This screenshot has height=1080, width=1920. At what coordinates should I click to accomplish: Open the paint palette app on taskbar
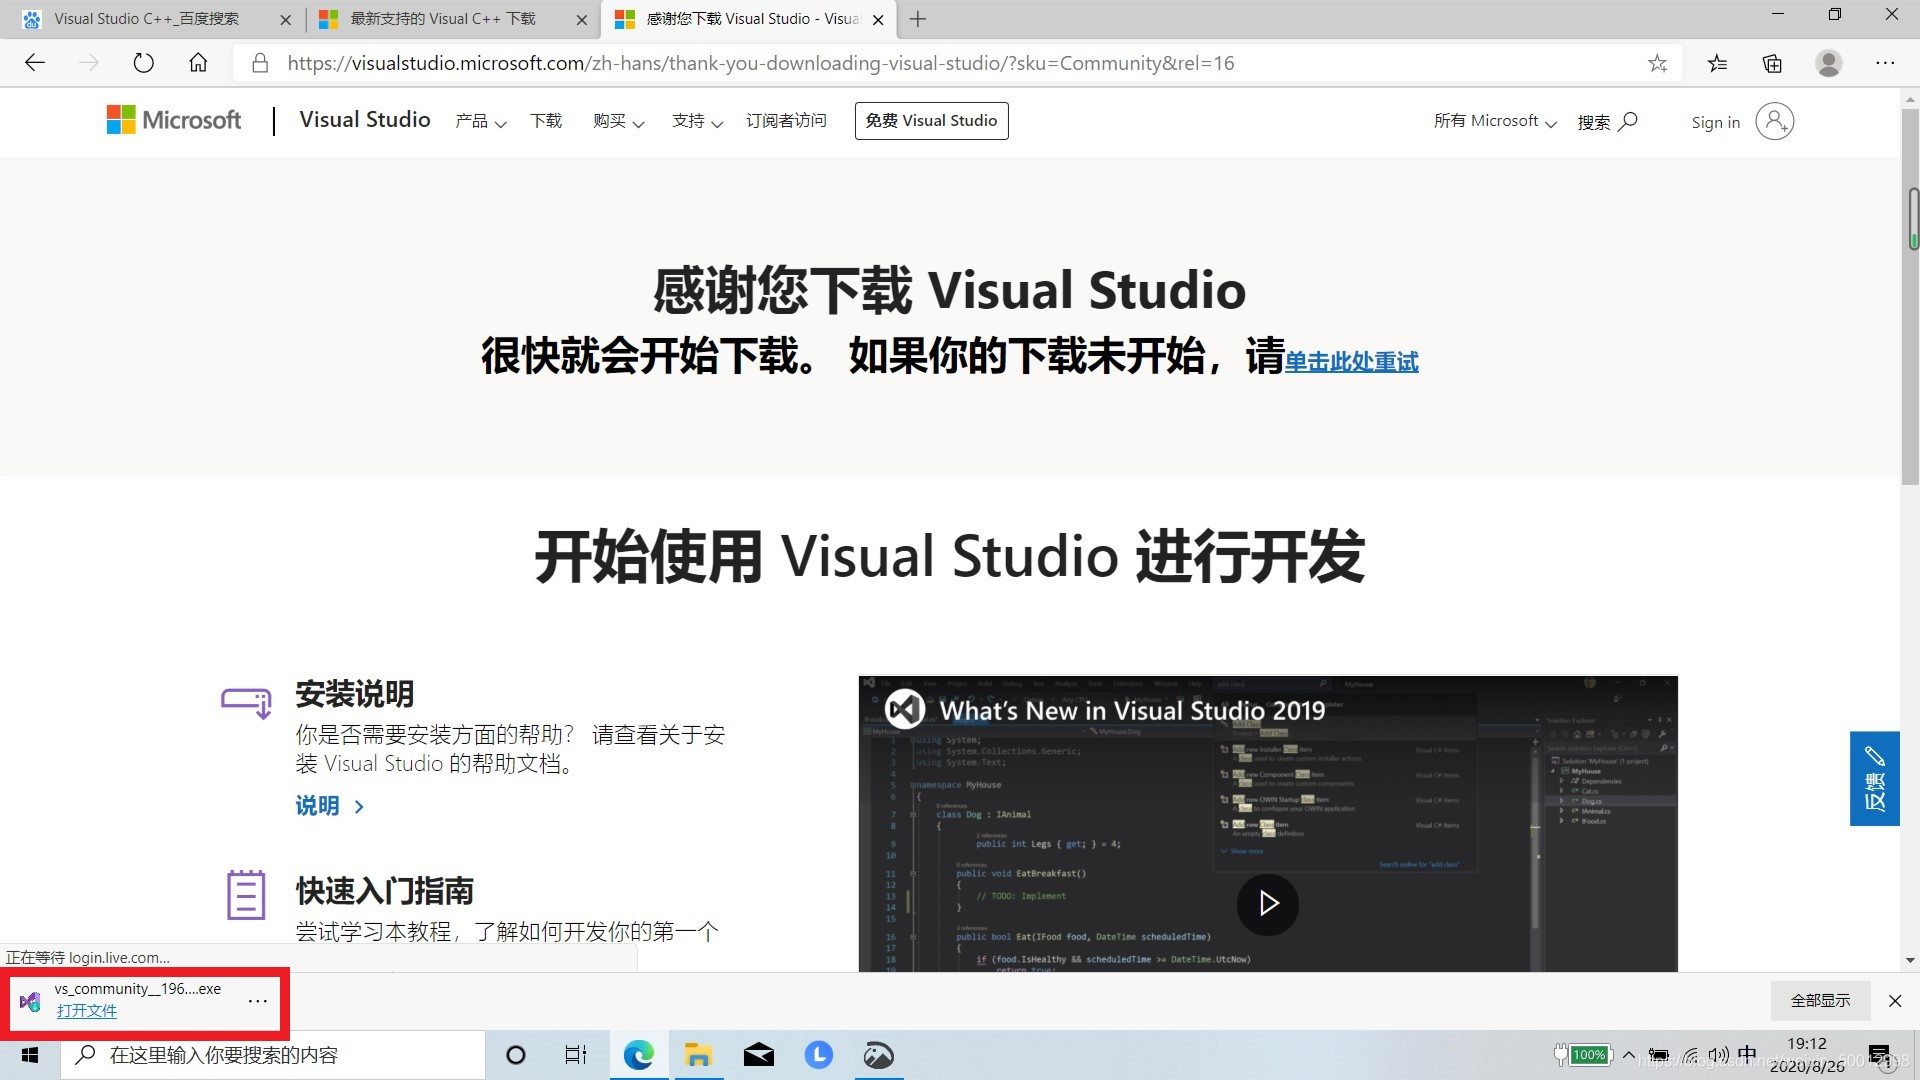tap(878, 1055)
